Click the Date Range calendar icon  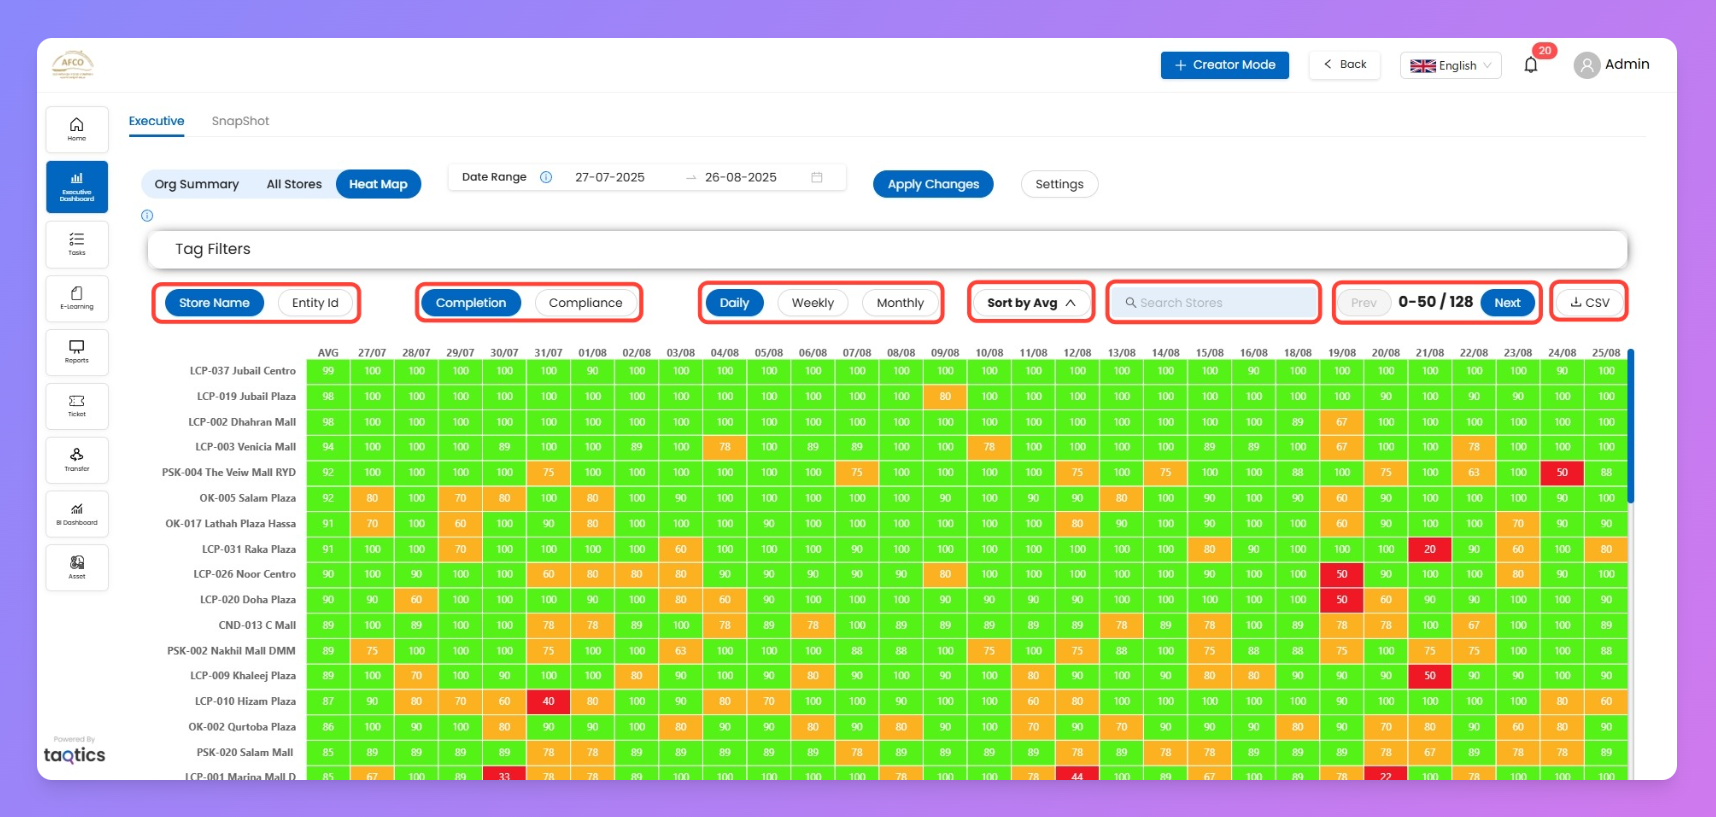(x=817, y=177)
